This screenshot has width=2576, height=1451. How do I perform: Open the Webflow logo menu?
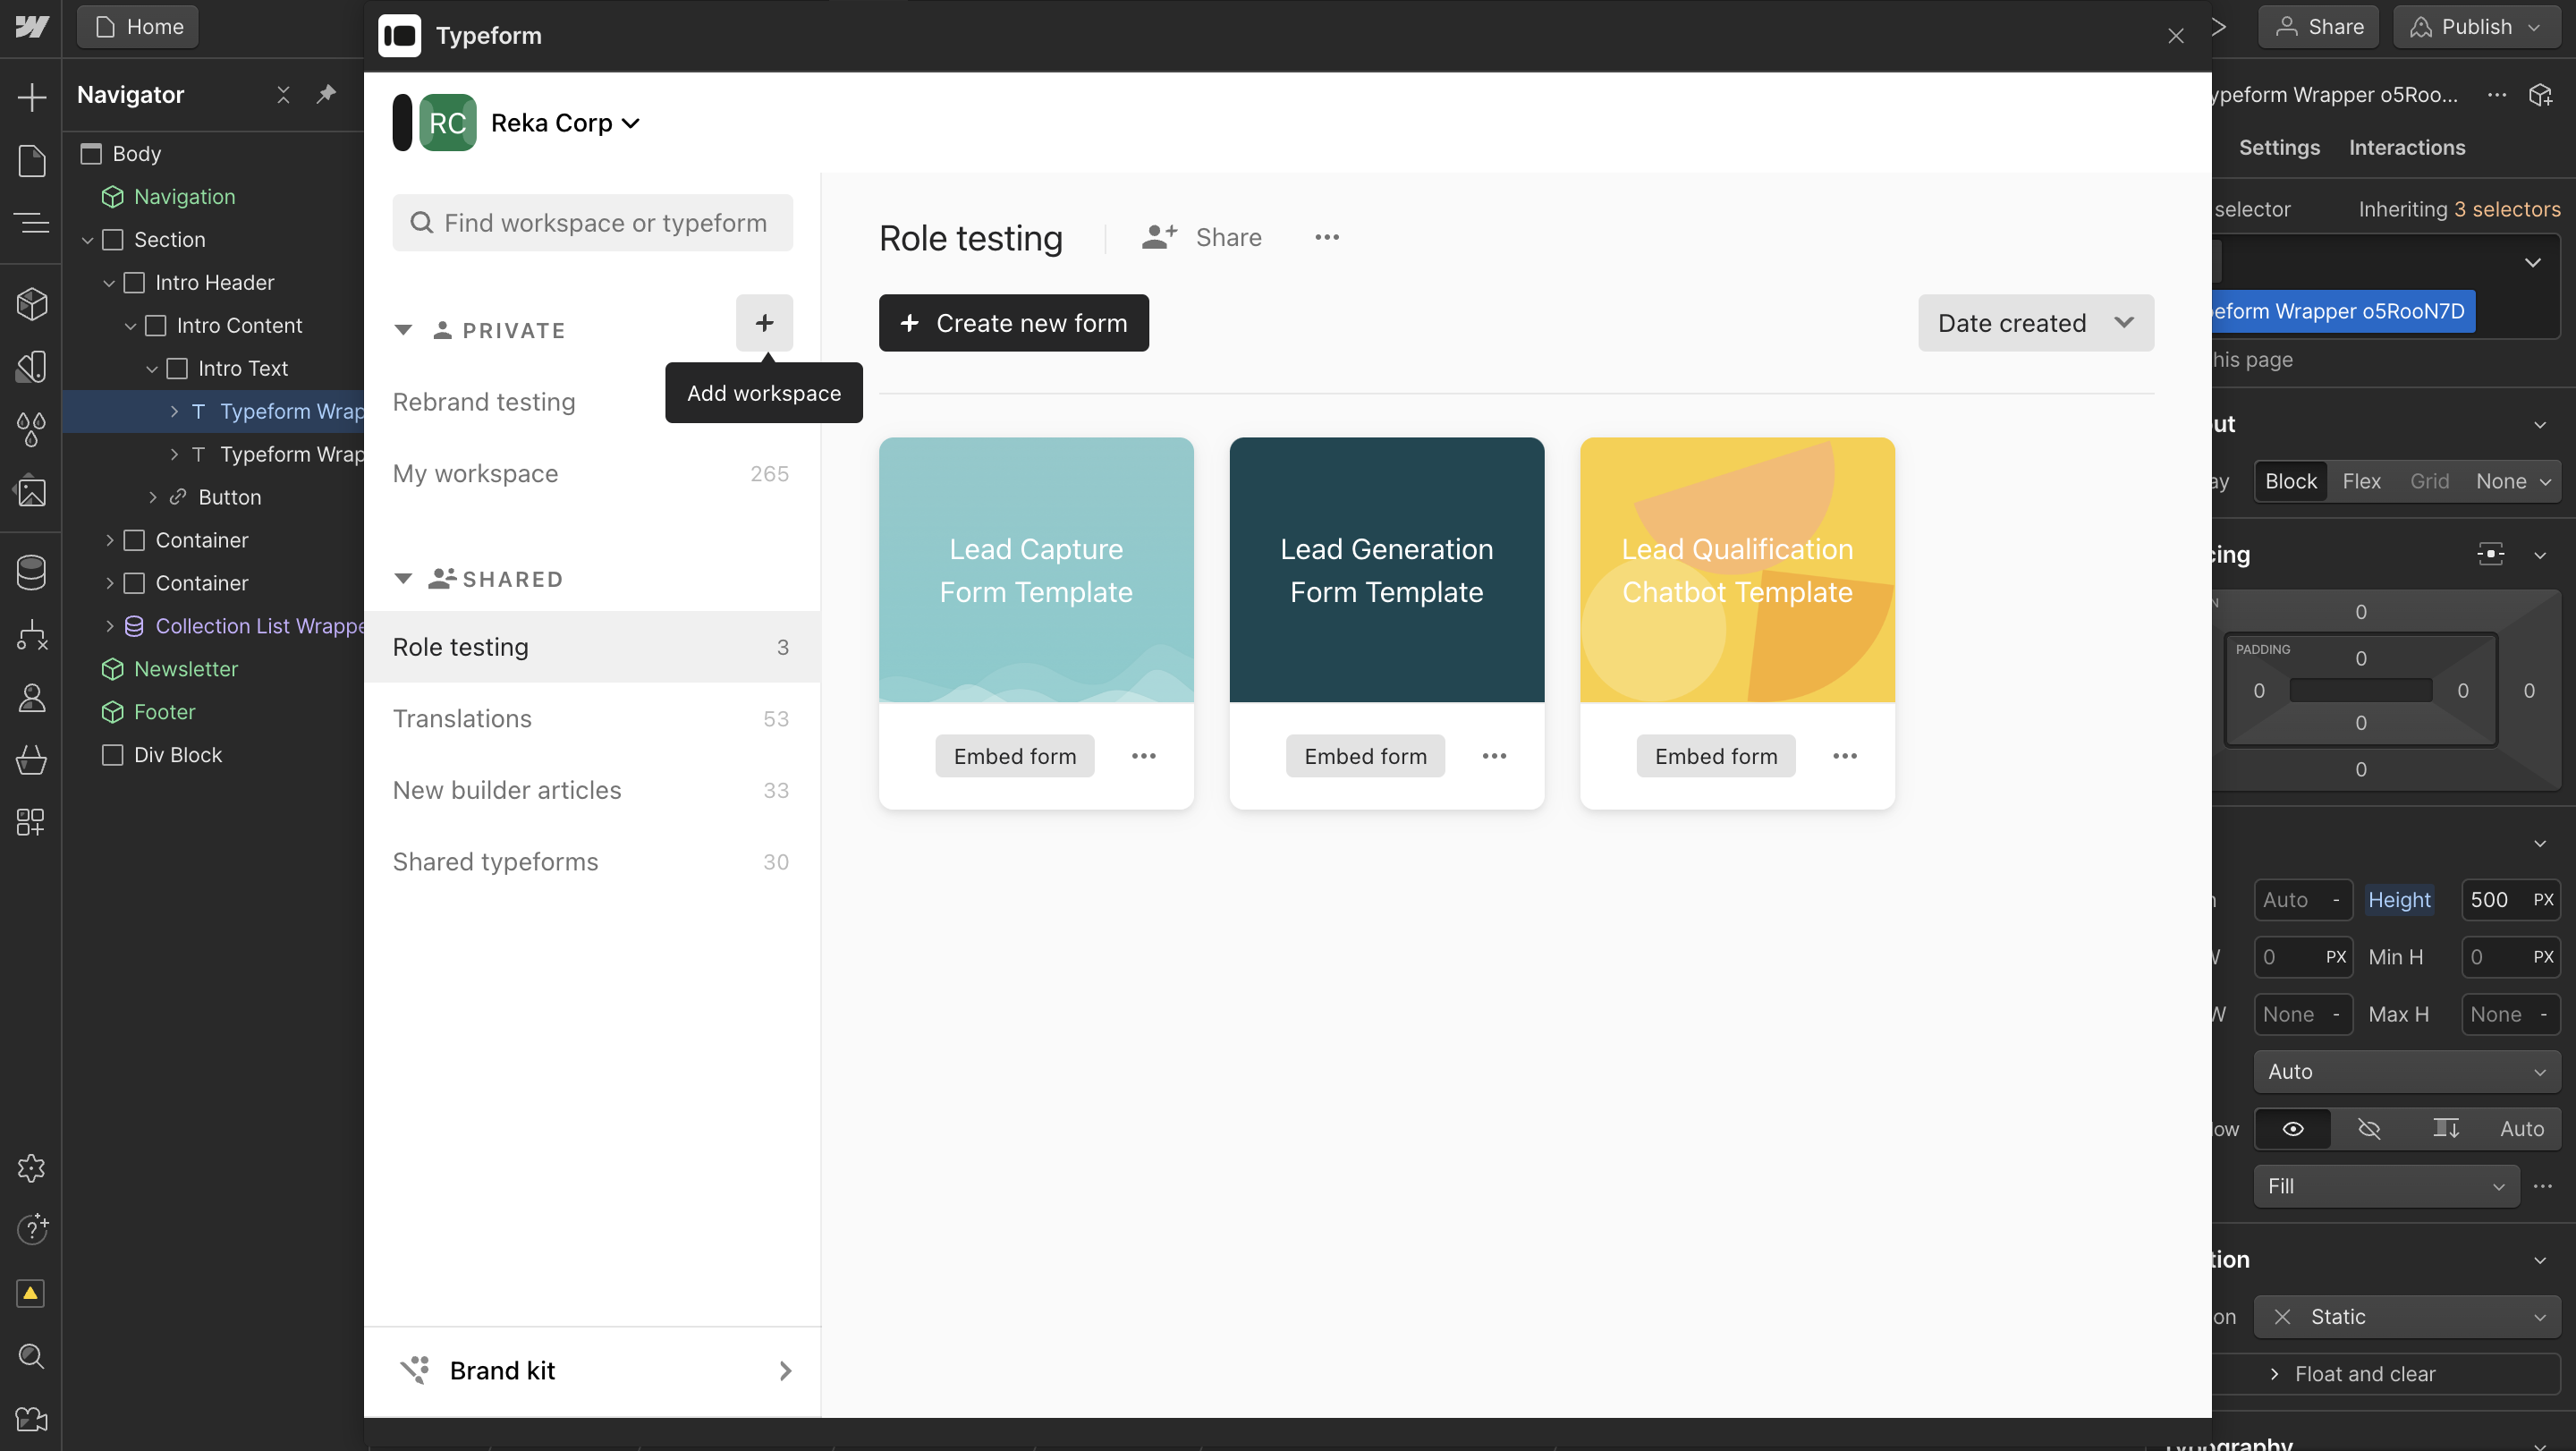(x=31, y=27)
